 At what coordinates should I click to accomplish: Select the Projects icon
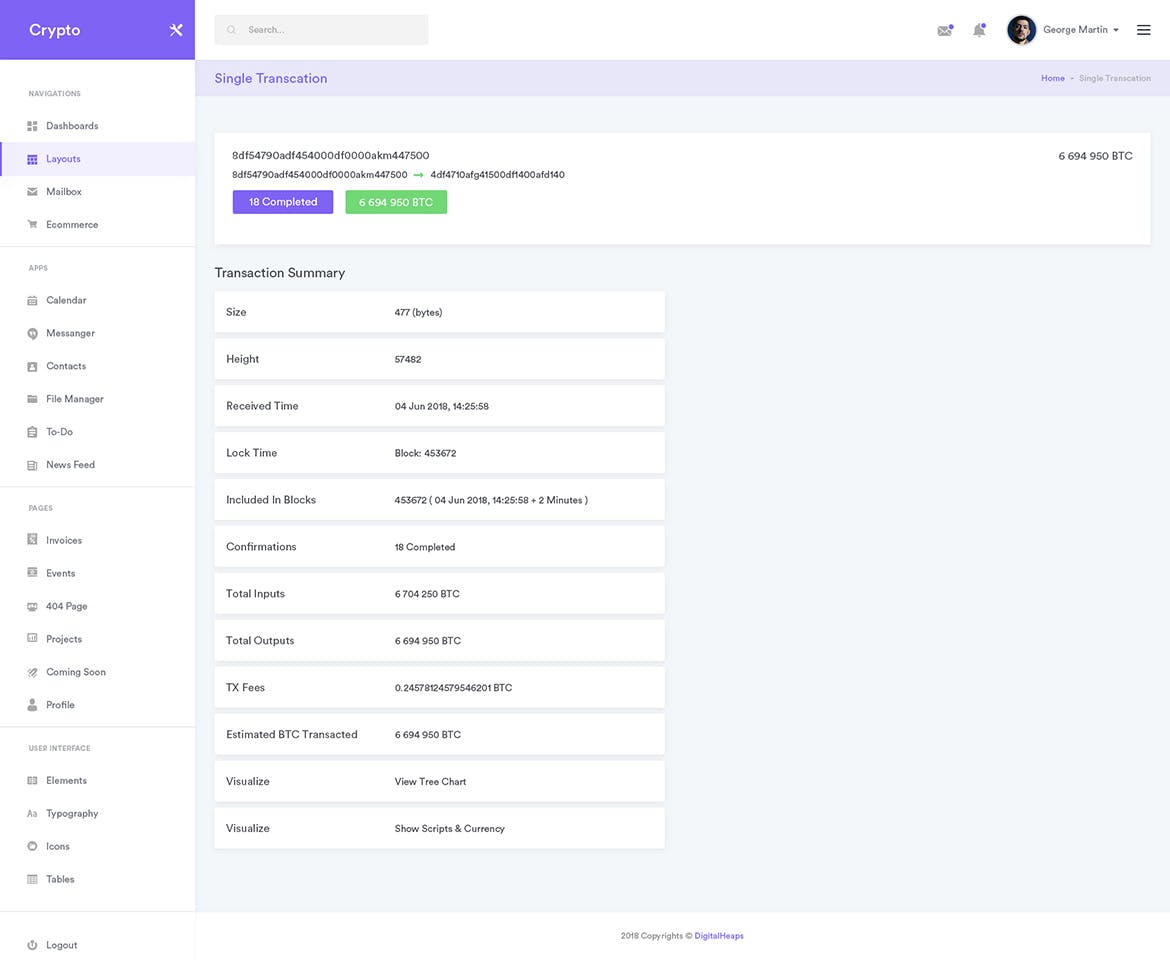(31, 638)
